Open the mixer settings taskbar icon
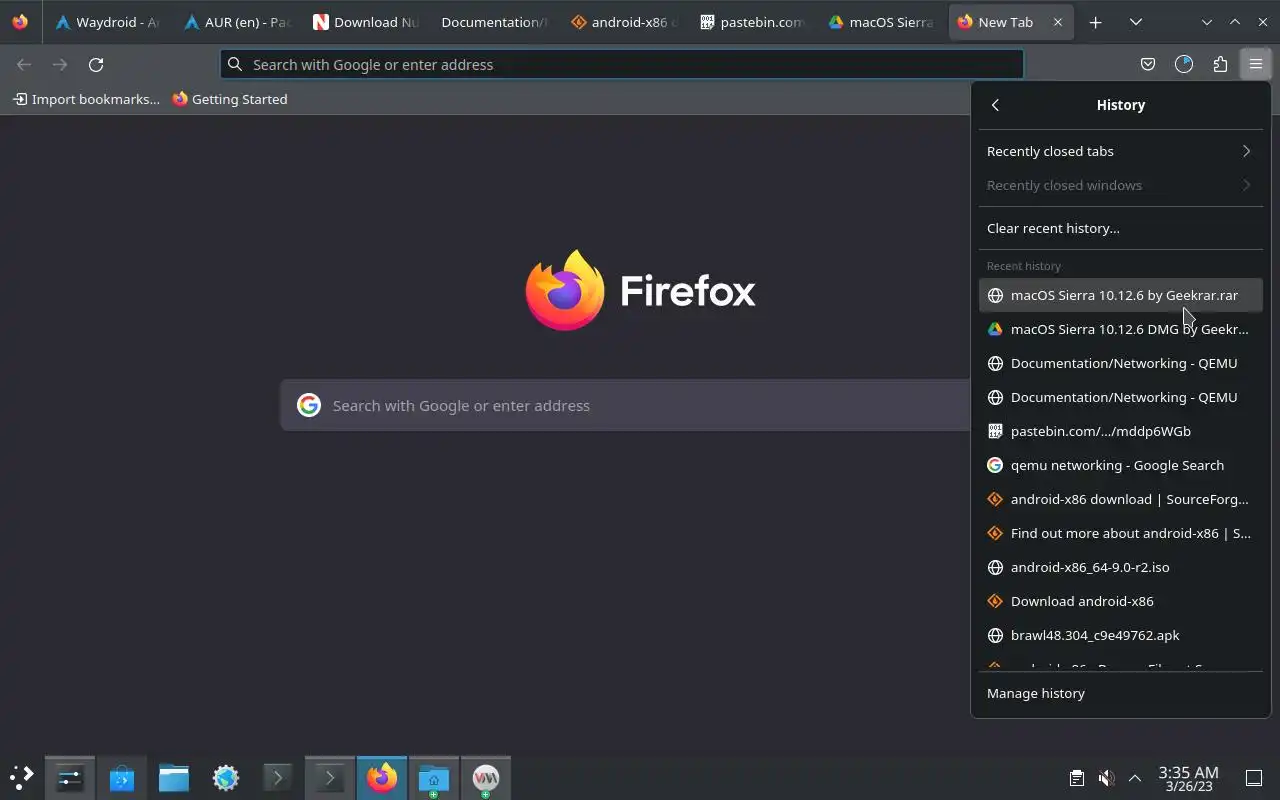Image resolution: width=1280 pixels, height=800 pixels. 70,778
